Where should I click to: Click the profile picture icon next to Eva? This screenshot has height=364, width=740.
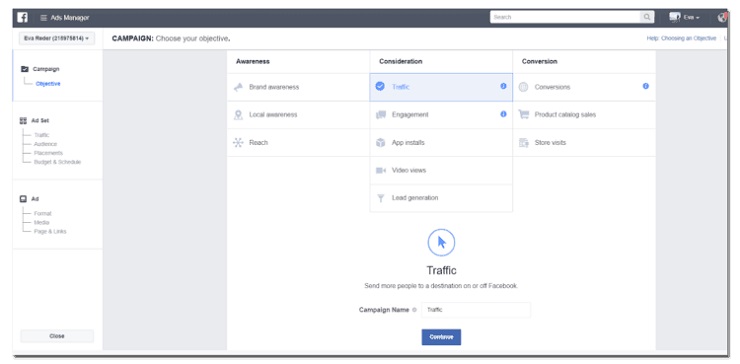point(674,17)
